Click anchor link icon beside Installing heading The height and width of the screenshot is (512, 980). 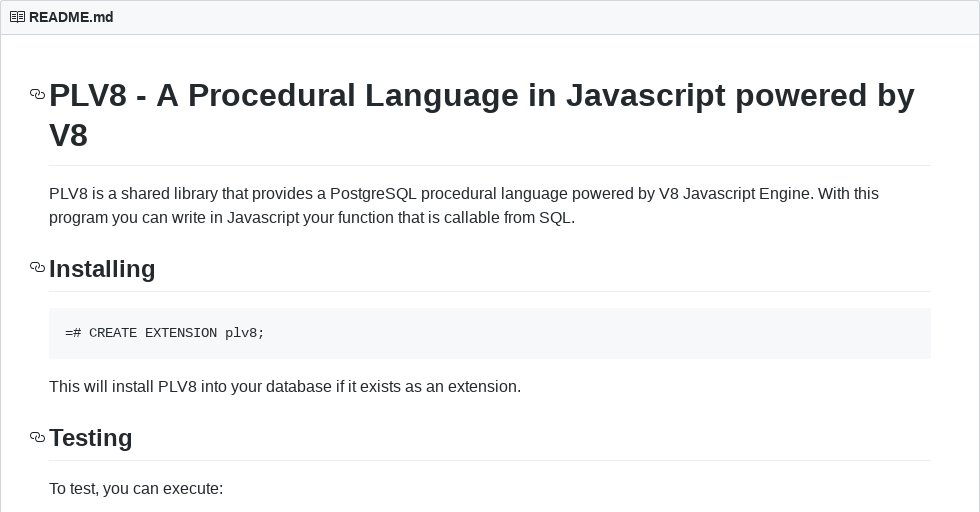[x=38, y=268]
